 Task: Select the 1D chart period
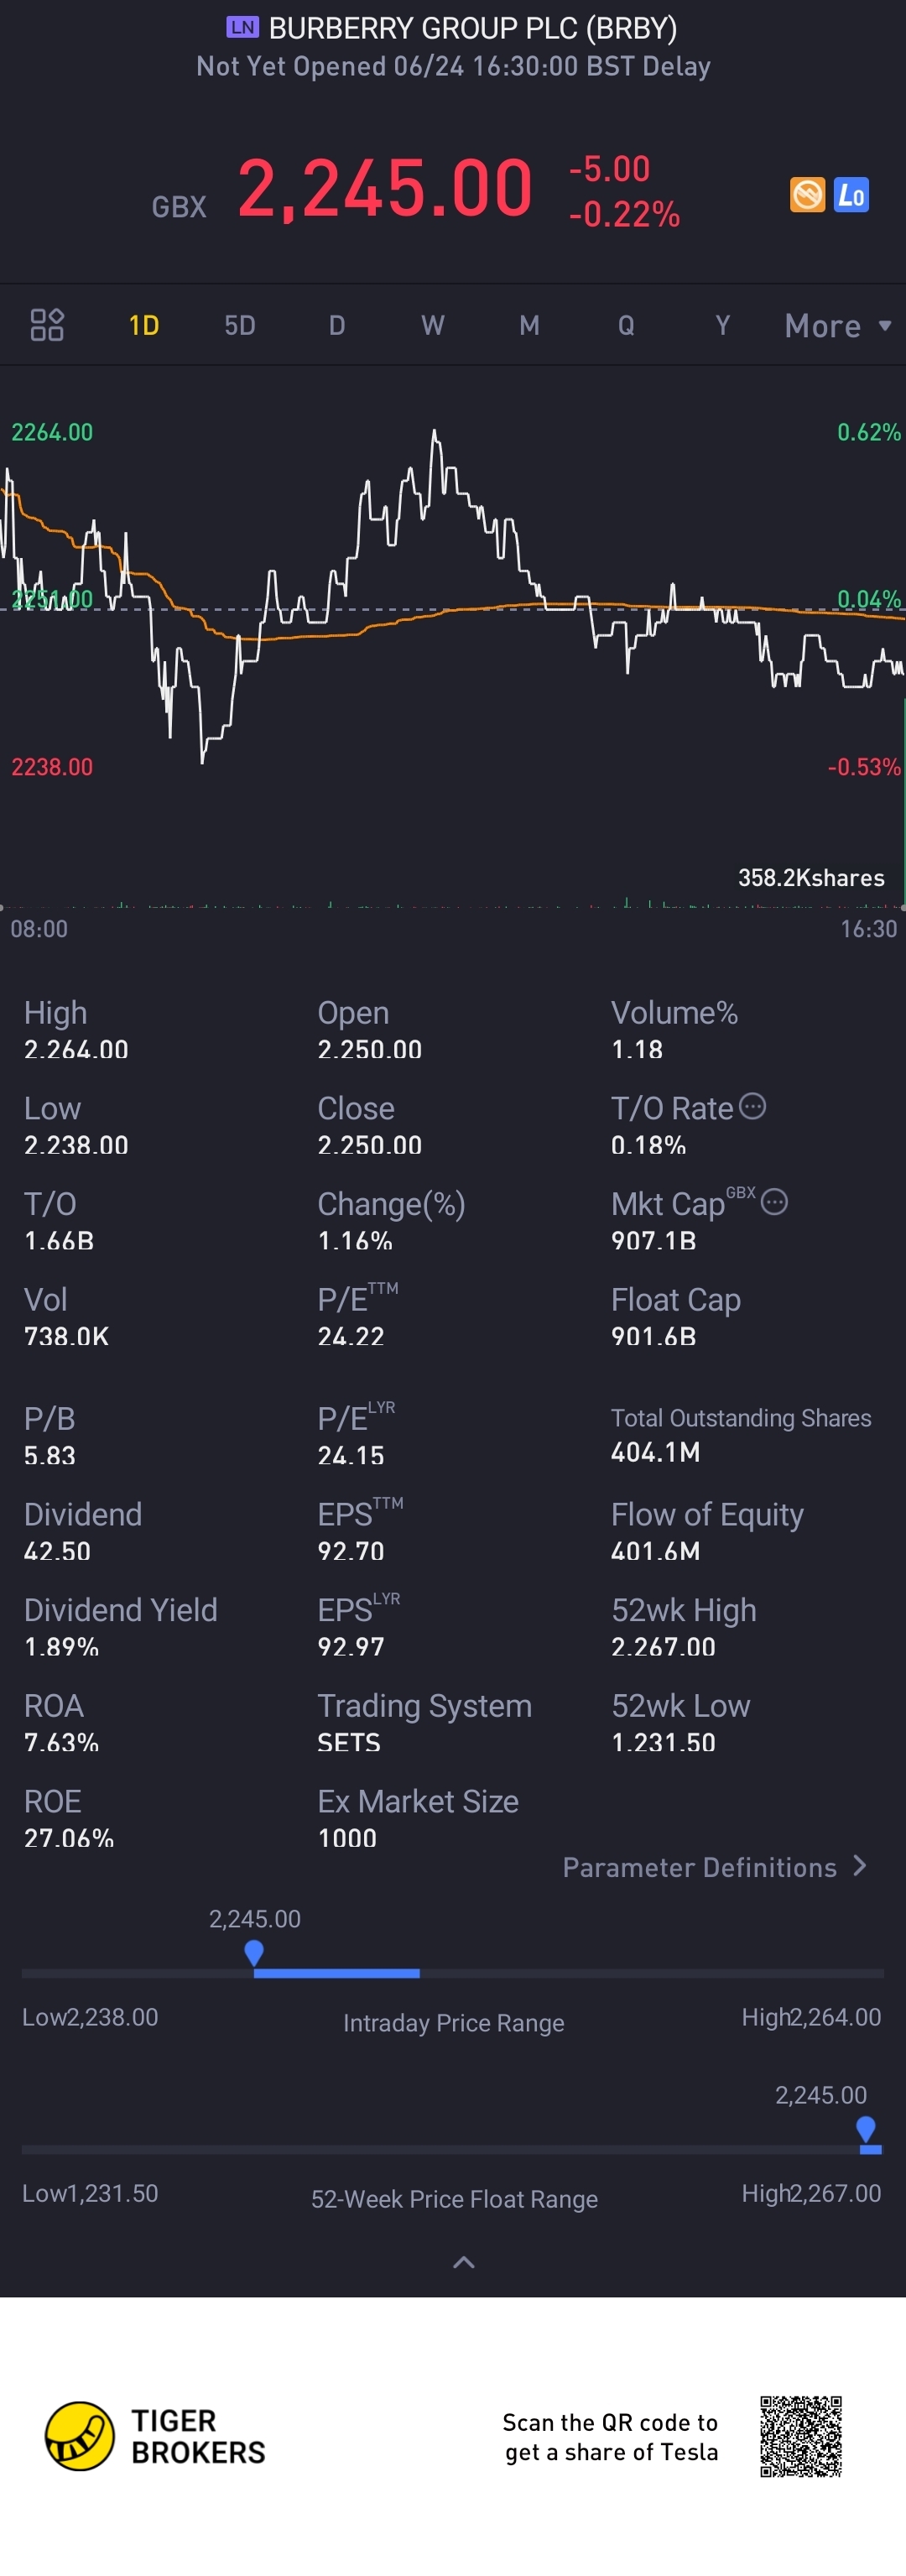(x=144, y=325)
